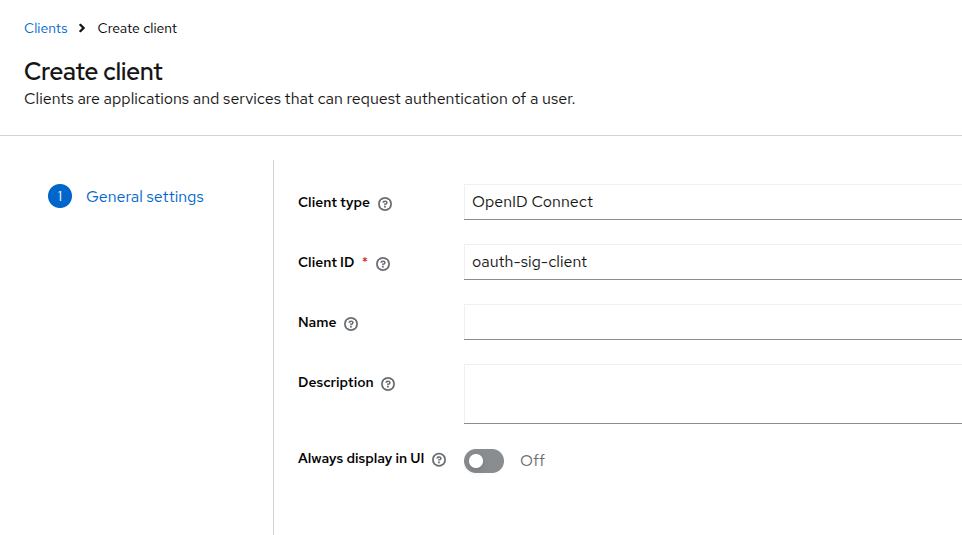Viewport: 962px width, 535px height.
Task: Click the clients description subtitle text
Action: point(299,99)
